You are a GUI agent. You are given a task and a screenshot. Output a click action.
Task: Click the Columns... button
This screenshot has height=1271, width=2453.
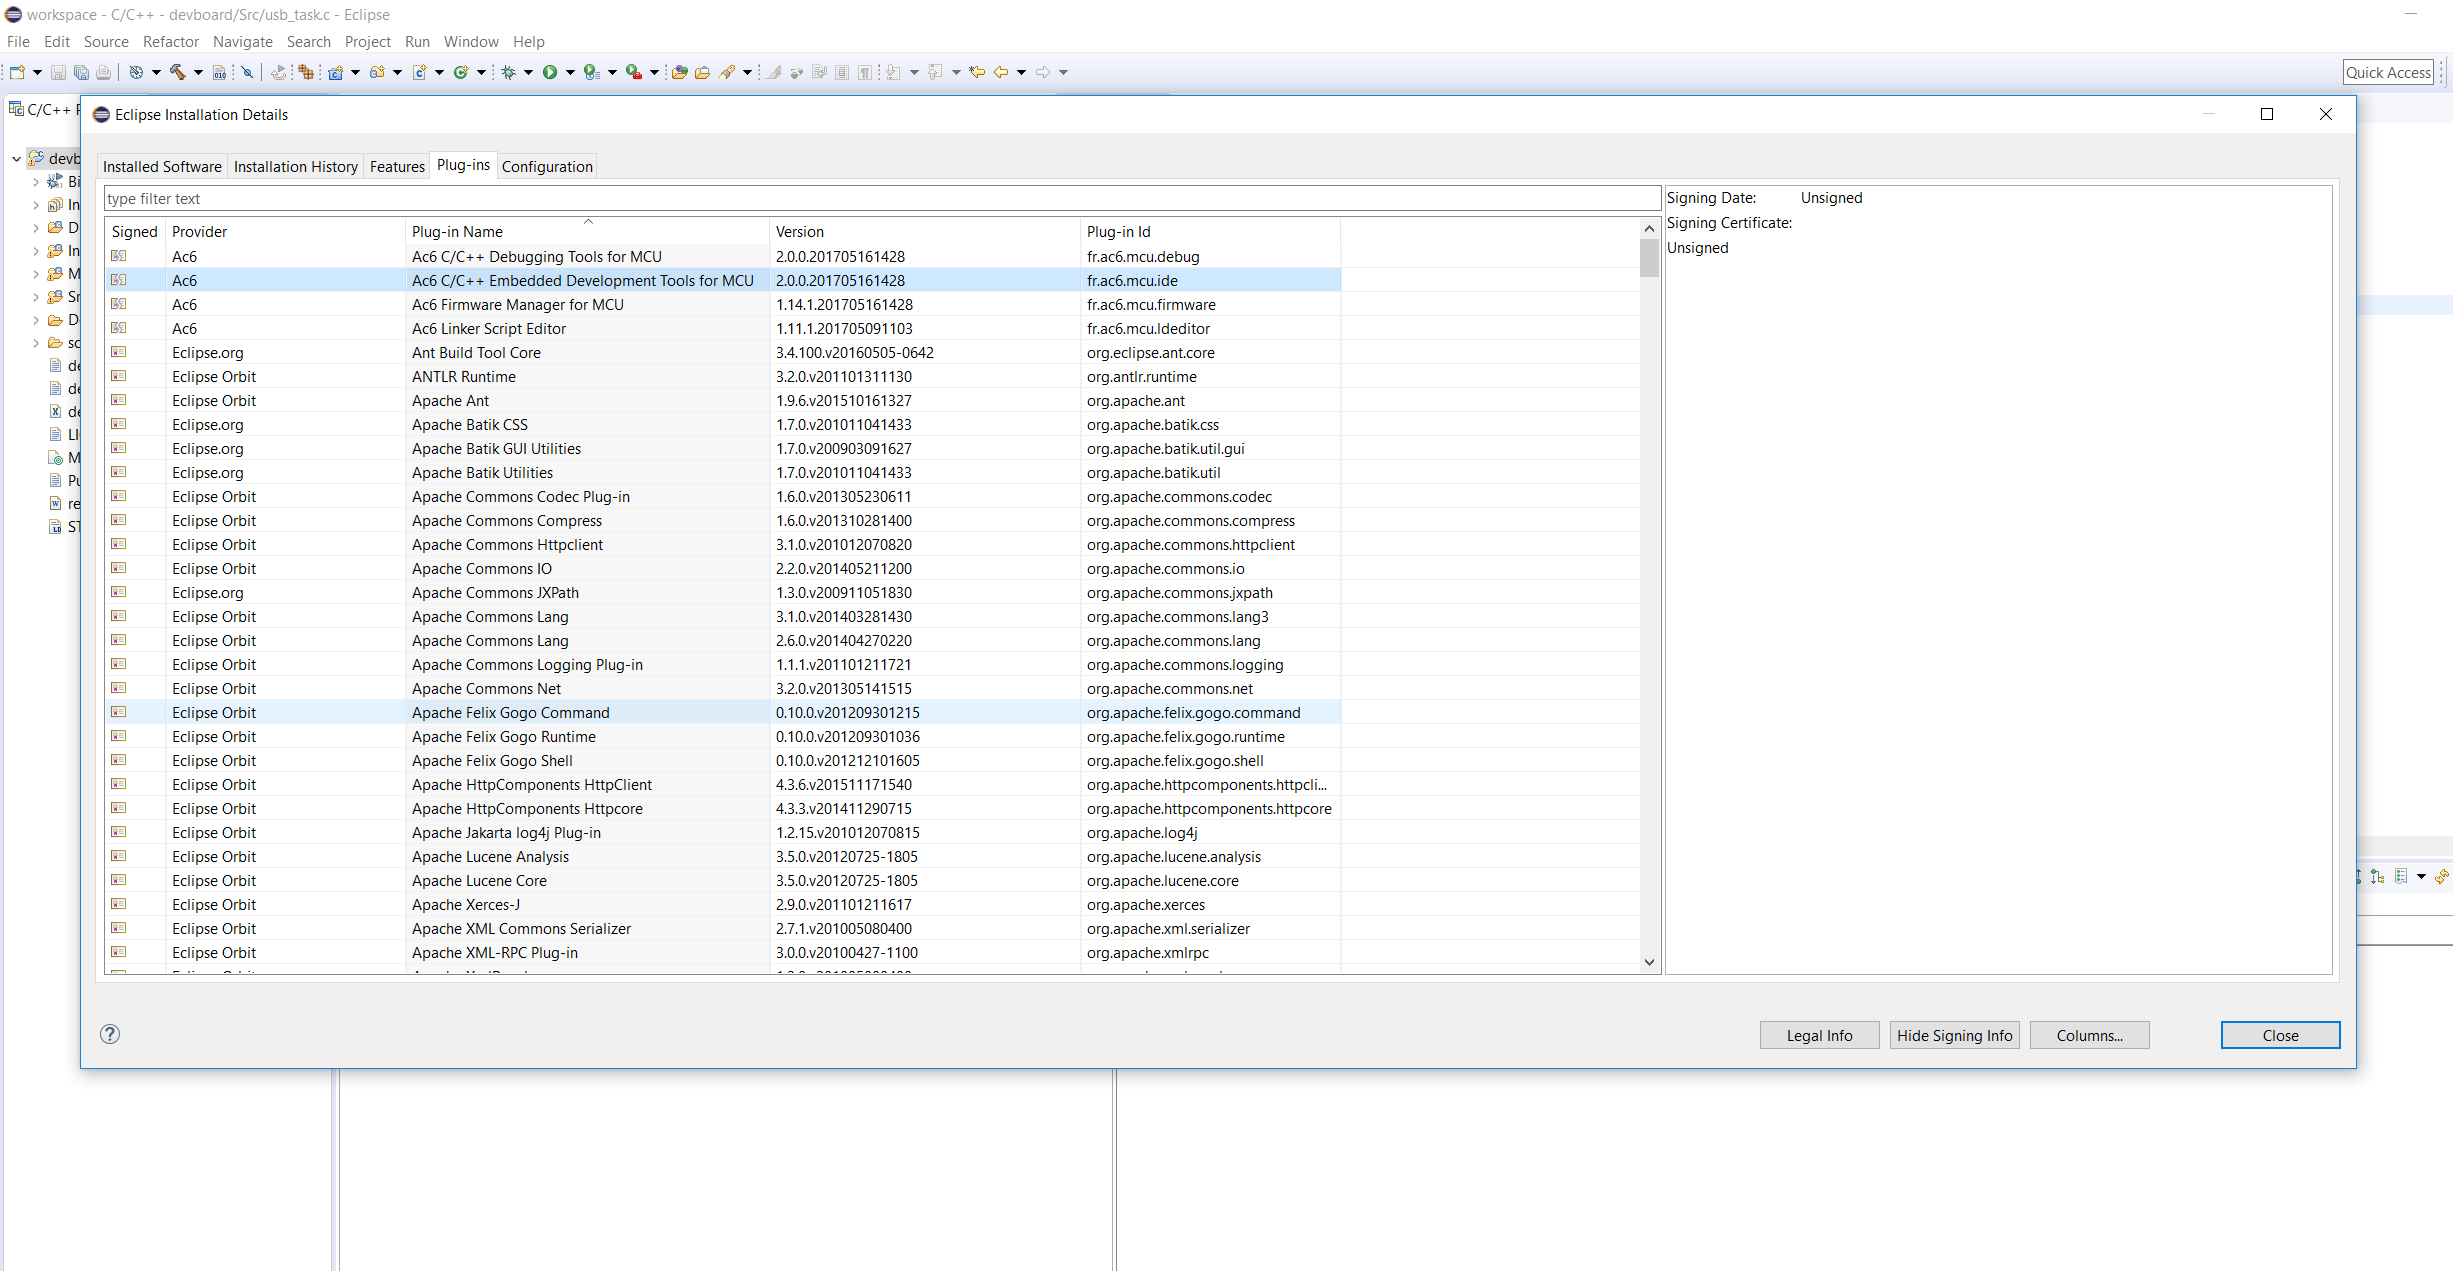pyautogui.click(x=2089, y=1036)
